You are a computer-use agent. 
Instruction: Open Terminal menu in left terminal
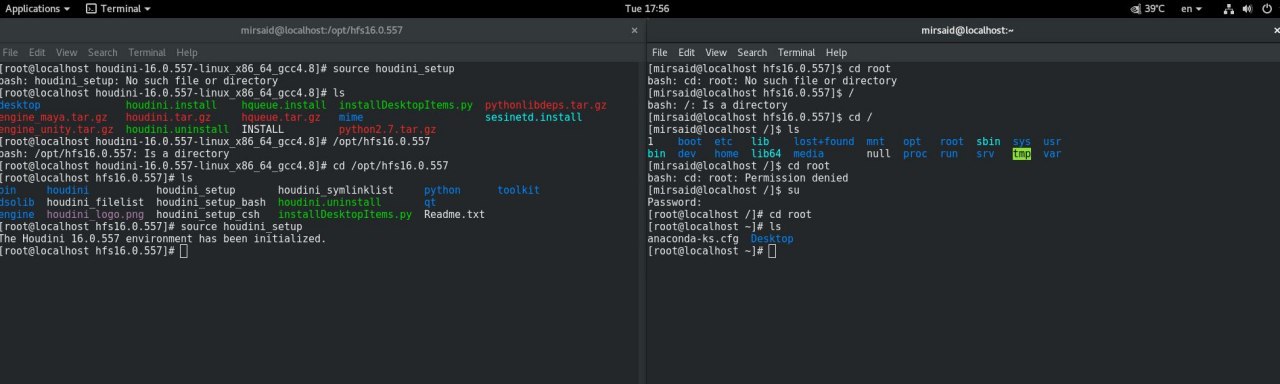(x=147, y=52)
